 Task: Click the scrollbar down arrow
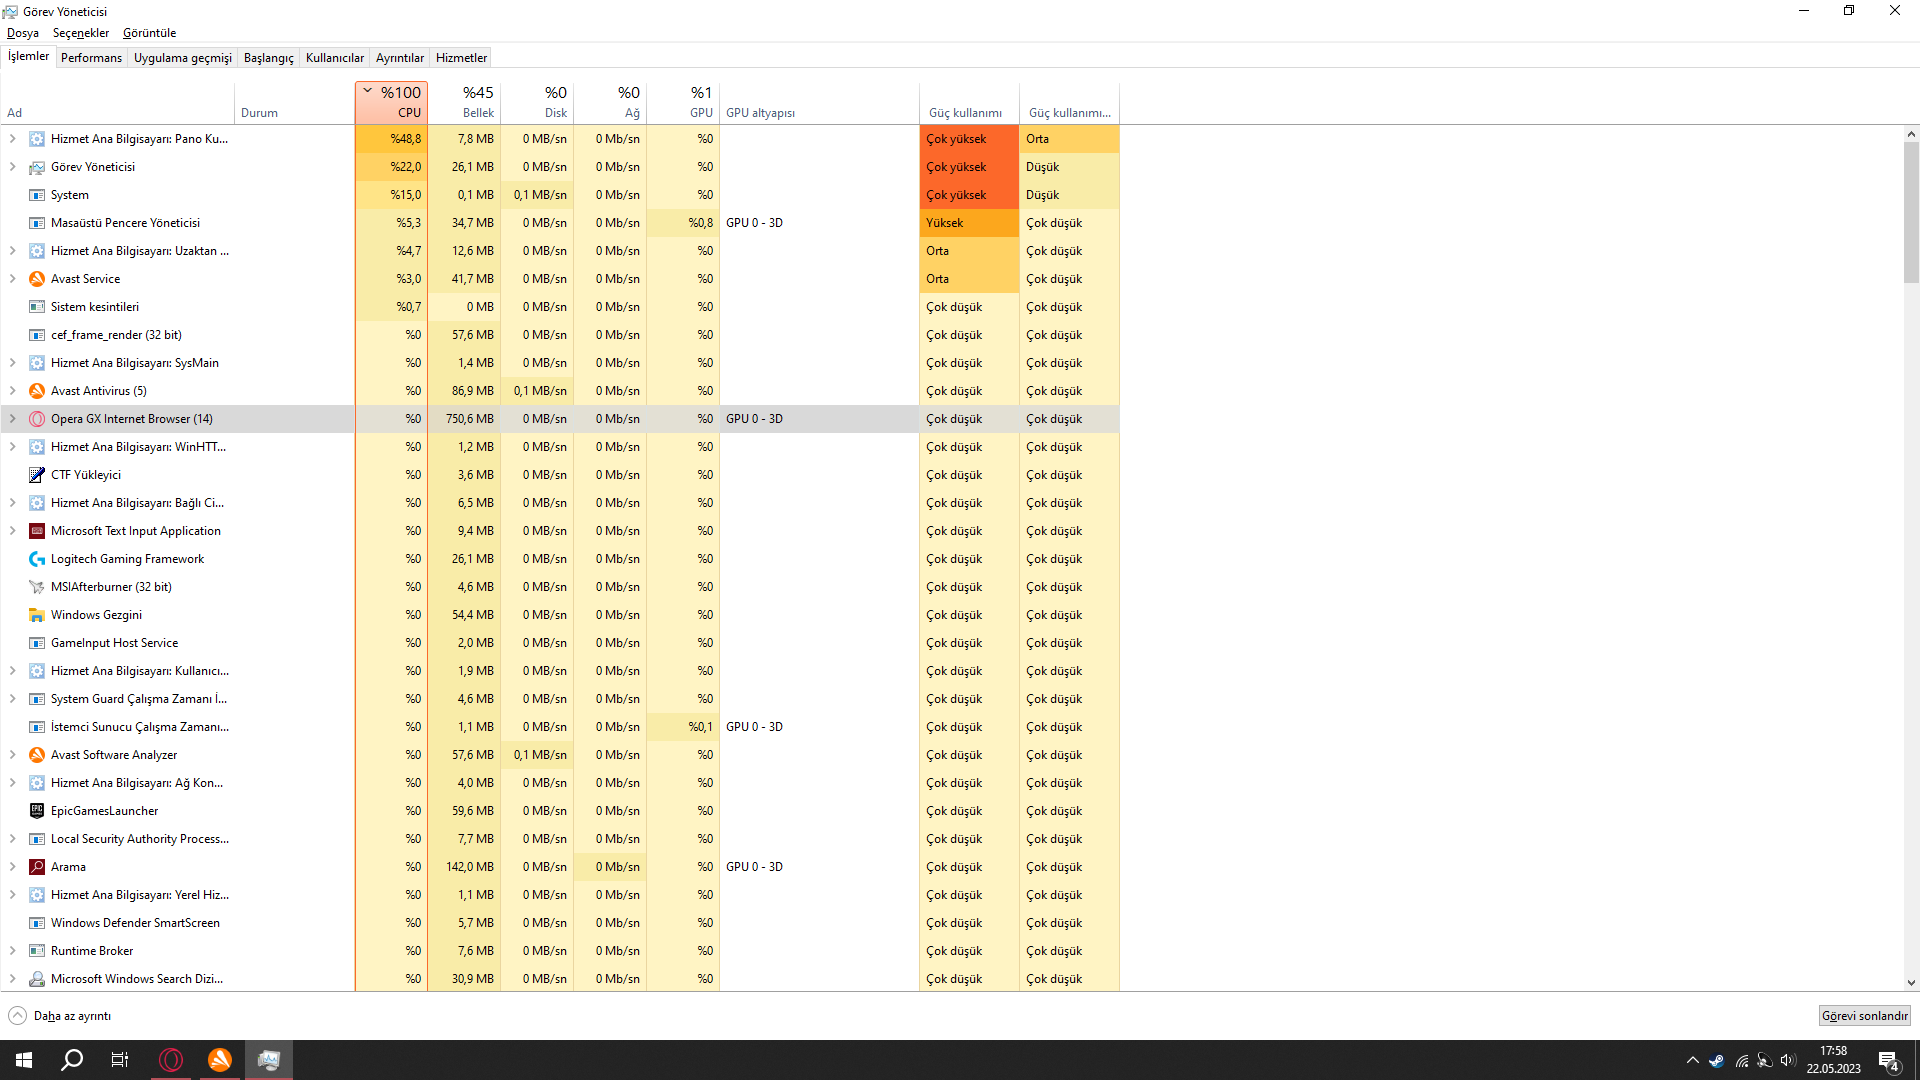(x=1911, y=983)
